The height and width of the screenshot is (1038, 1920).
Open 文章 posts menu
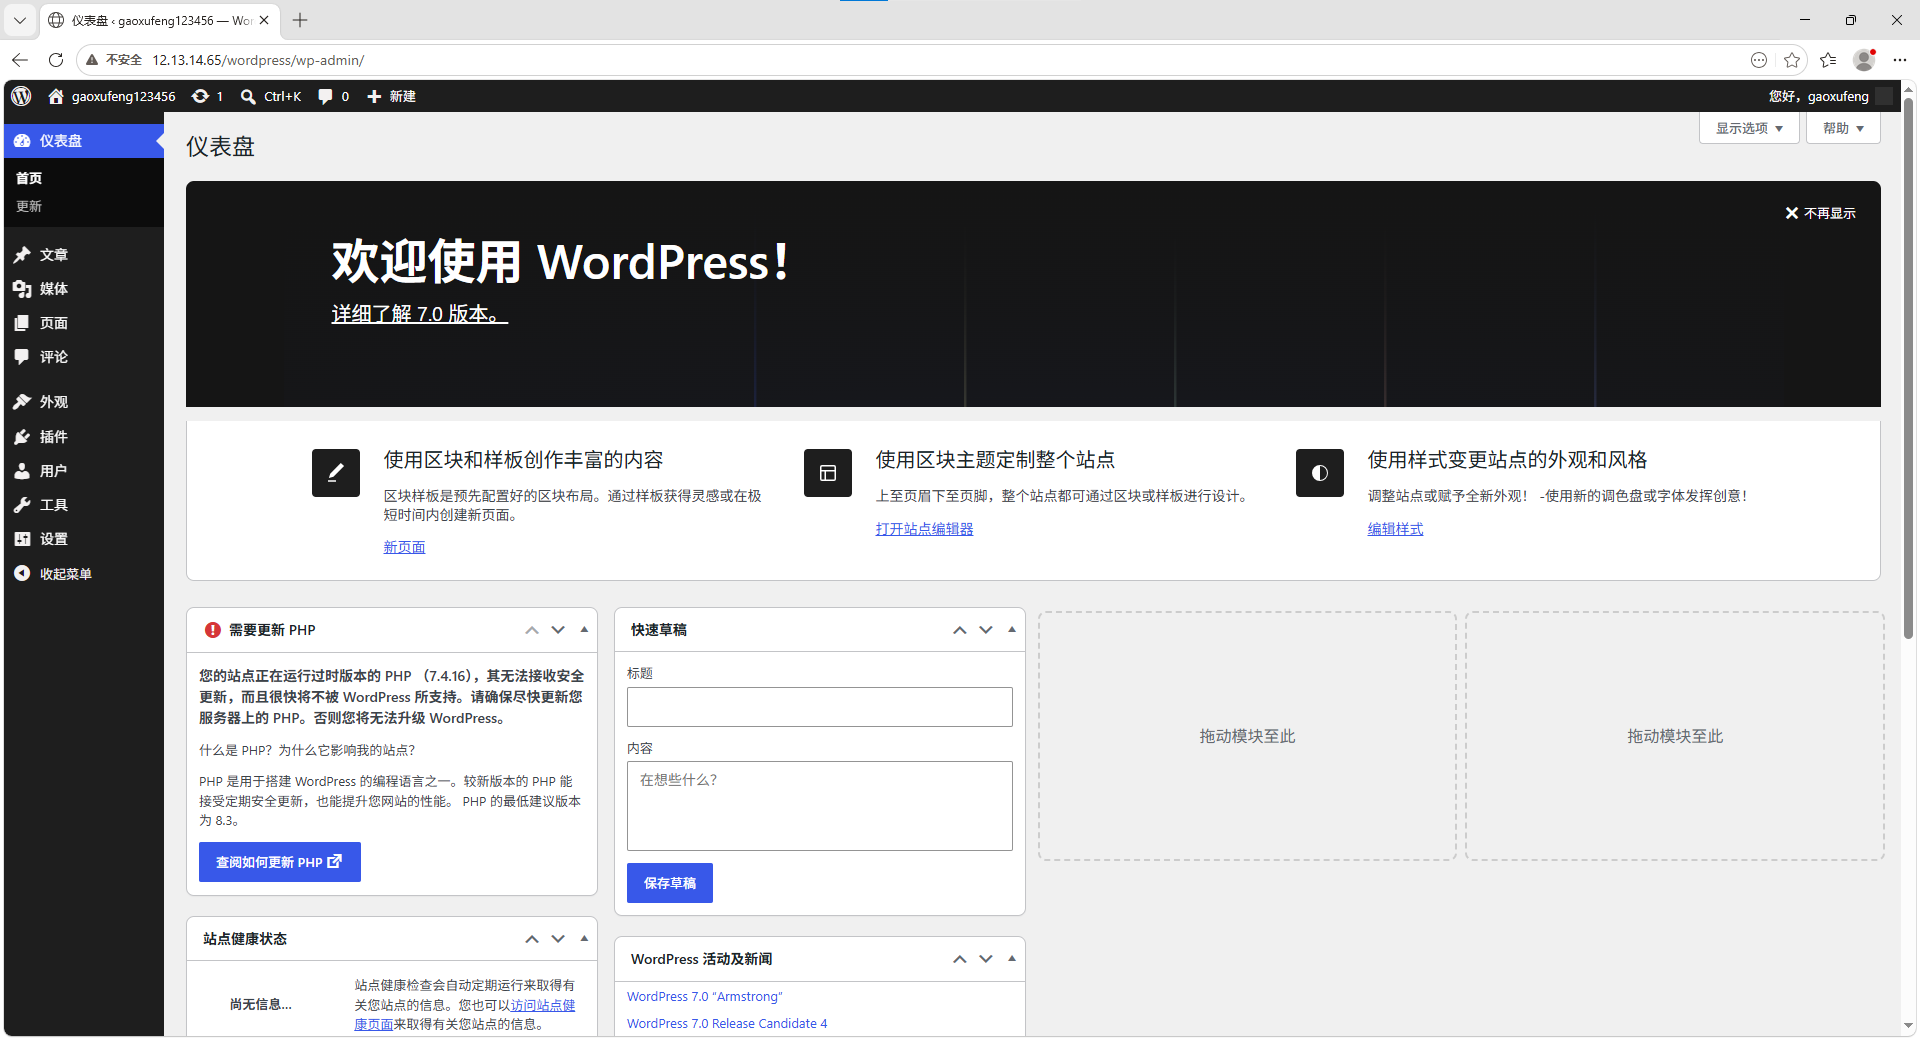[x=84, y=255]
